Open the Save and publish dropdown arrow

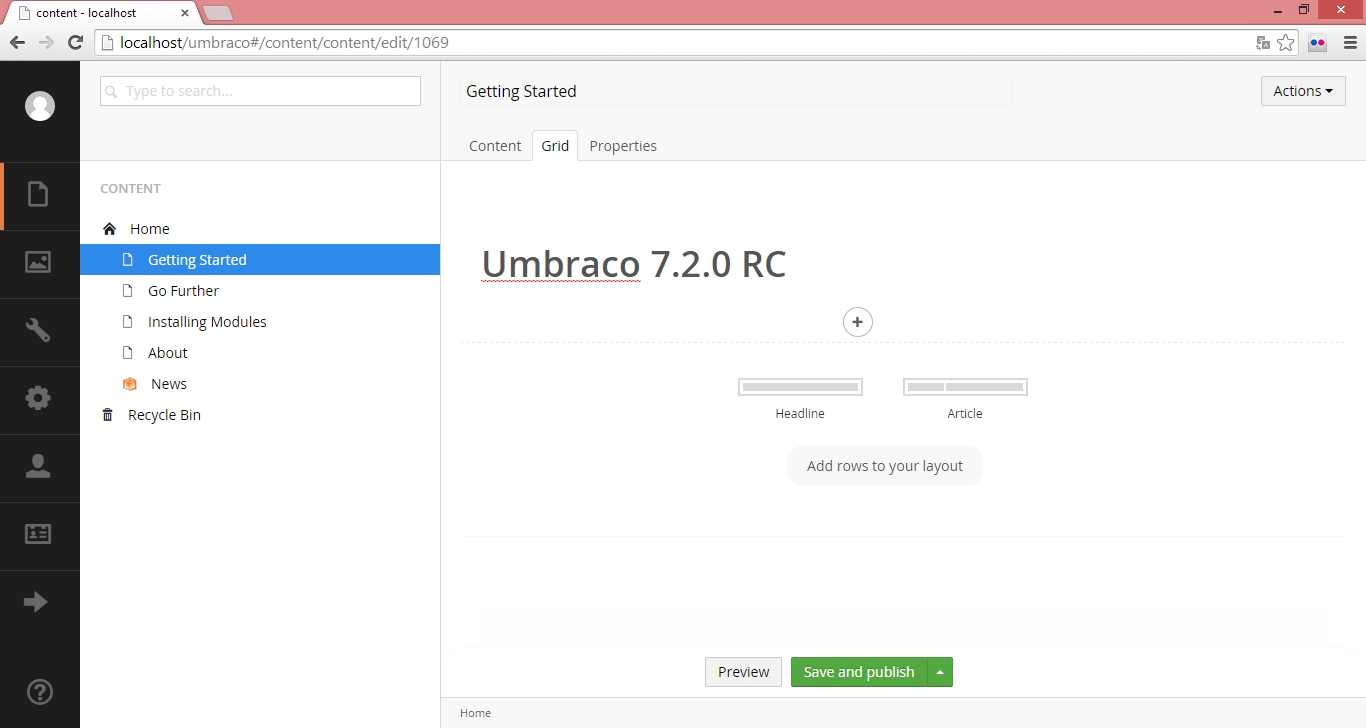click(x=940, y=672)
